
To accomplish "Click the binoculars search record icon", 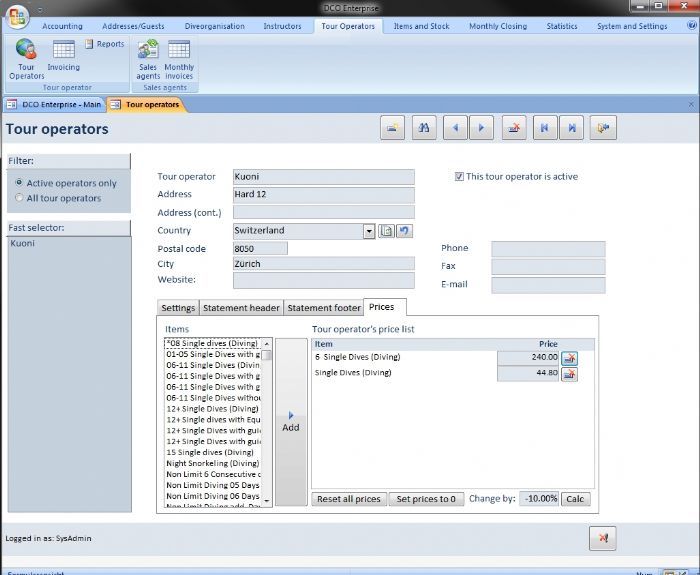I will pyautogui.click(x=425, y=128).
